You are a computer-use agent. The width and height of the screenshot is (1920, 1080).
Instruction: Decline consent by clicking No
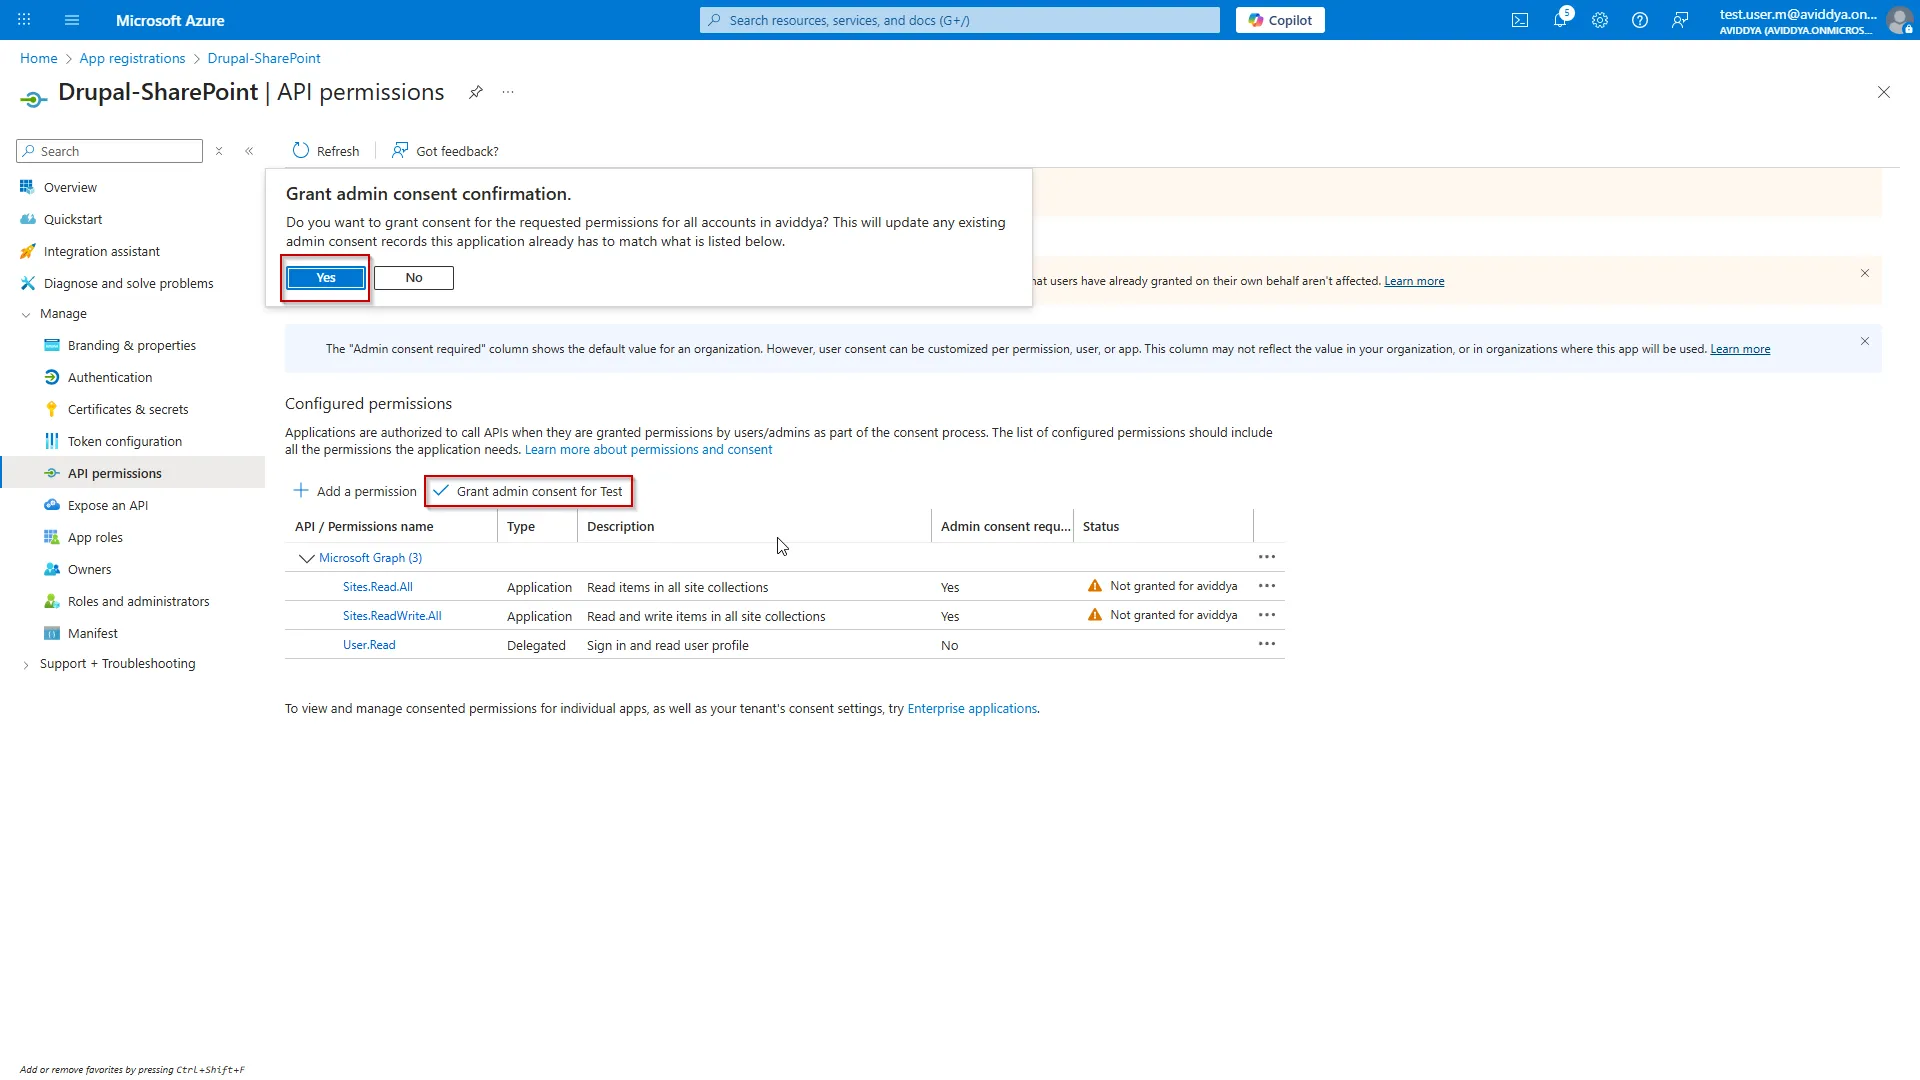pyautogui.click(x=414, y=278)
